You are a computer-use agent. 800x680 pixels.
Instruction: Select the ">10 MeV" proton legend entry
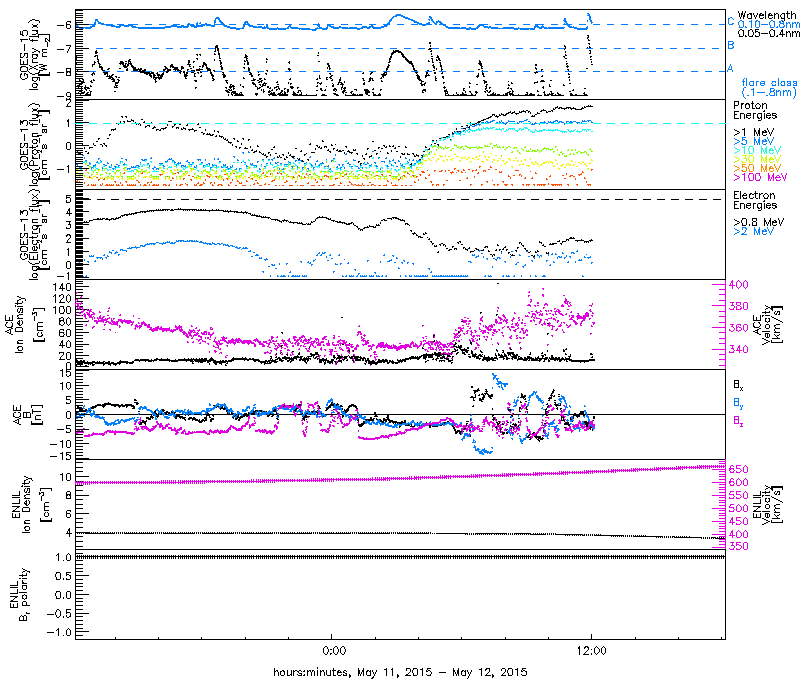[757, 150]
